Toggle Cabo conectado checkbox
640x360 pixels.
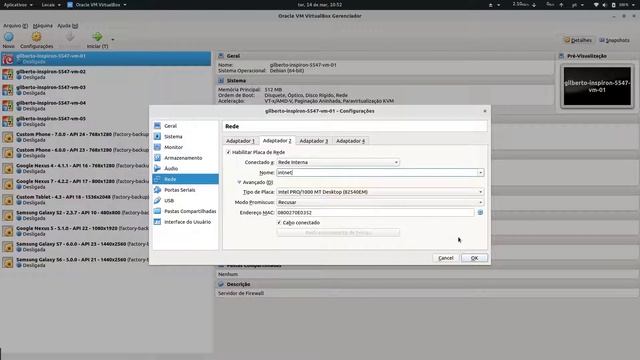point(279,222)
